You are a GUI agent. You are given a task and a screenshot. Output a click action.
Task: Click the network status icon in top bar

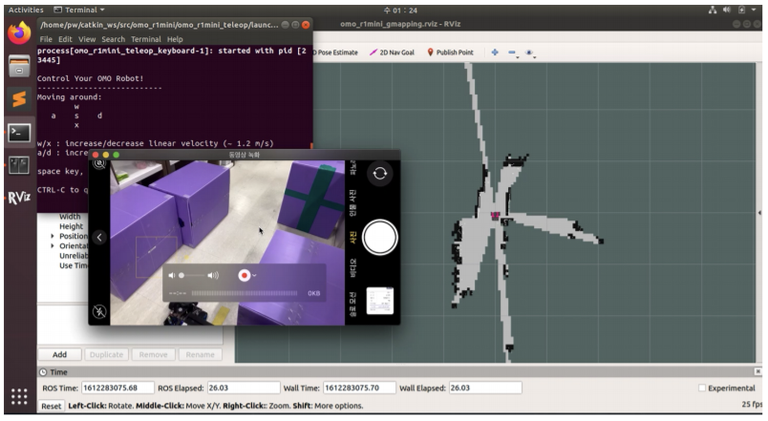(x=713, y=10)
